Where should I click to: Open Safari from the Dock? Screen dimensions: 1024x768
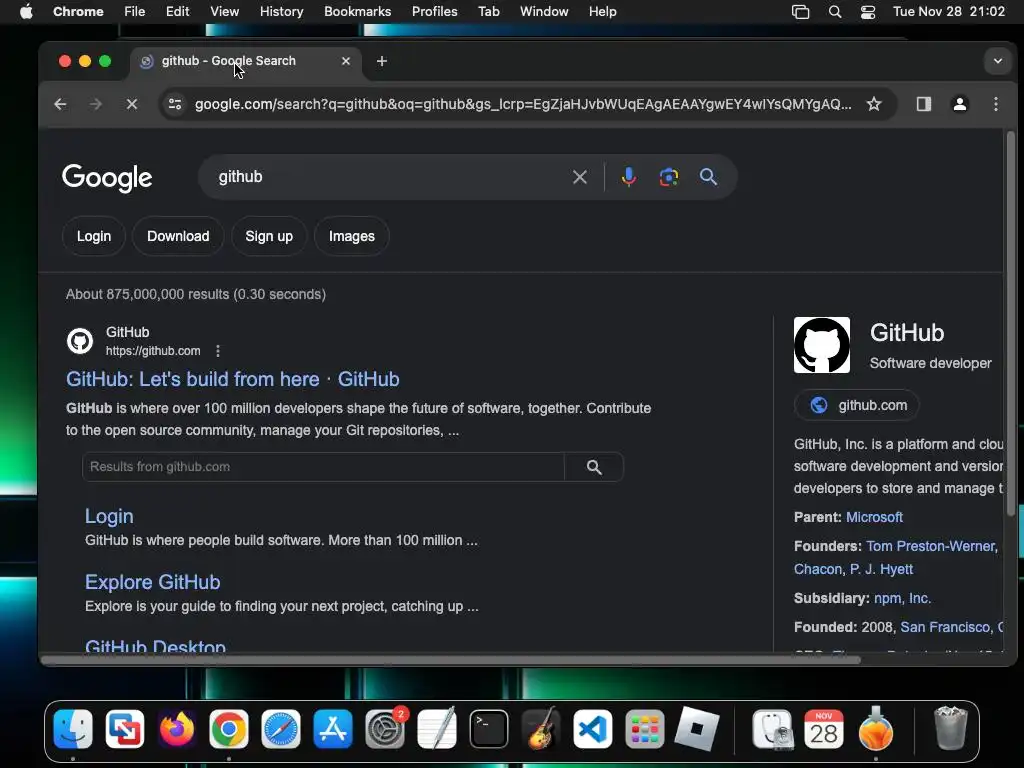coord(281,729)
